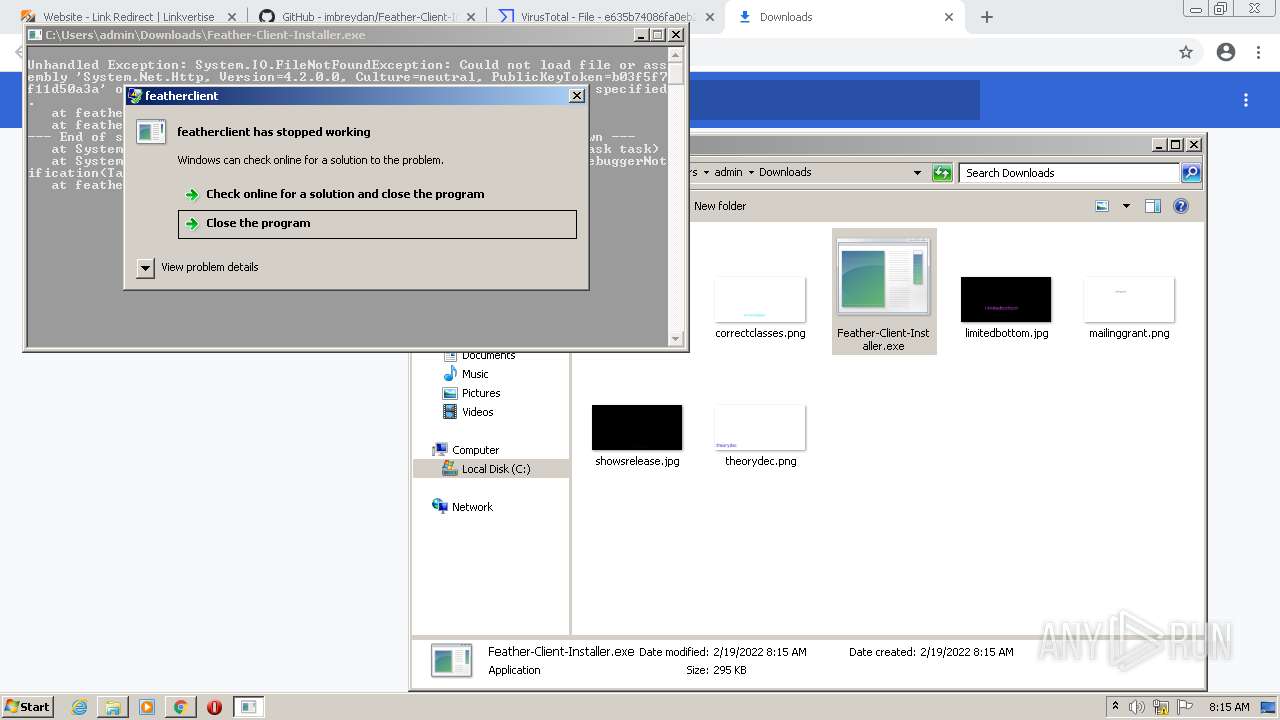Image resolution: width=1280 pixels, height=720 pixels.
Task: Open Explorer help icon
Action: 1181,206
